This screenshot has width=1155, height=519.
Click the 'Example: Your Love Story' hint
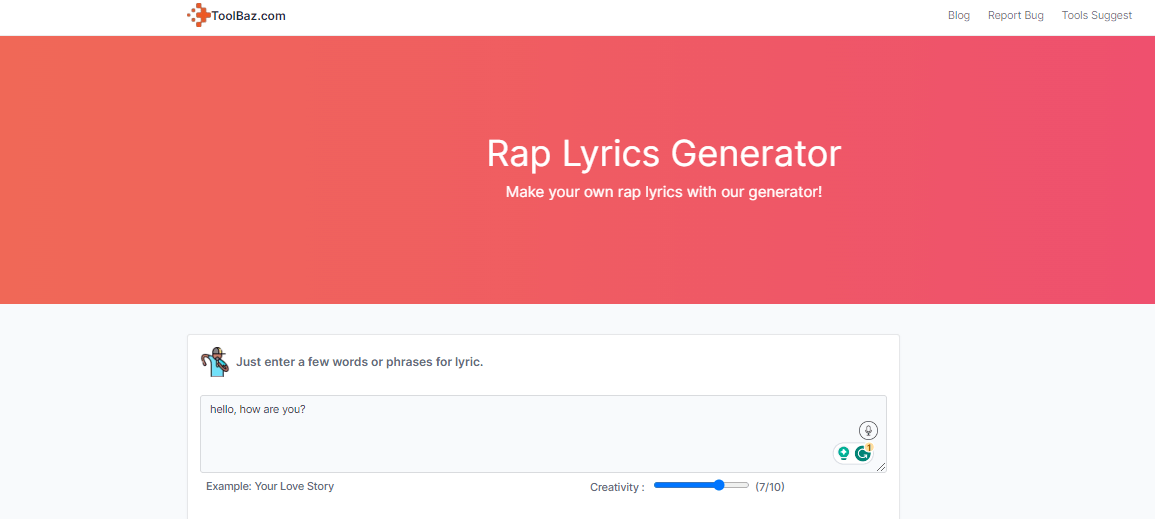pyautogui.click(x=270, y=486)
